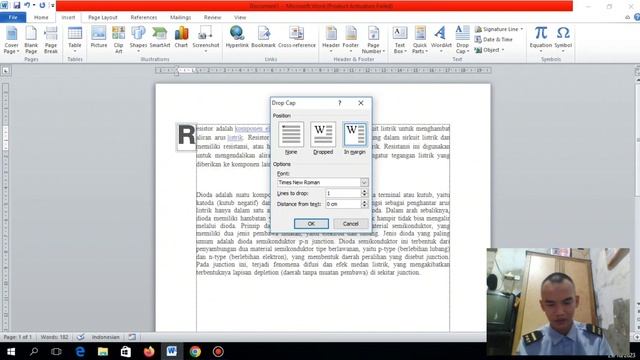Open the Windows Start menu

click(11, 351)
